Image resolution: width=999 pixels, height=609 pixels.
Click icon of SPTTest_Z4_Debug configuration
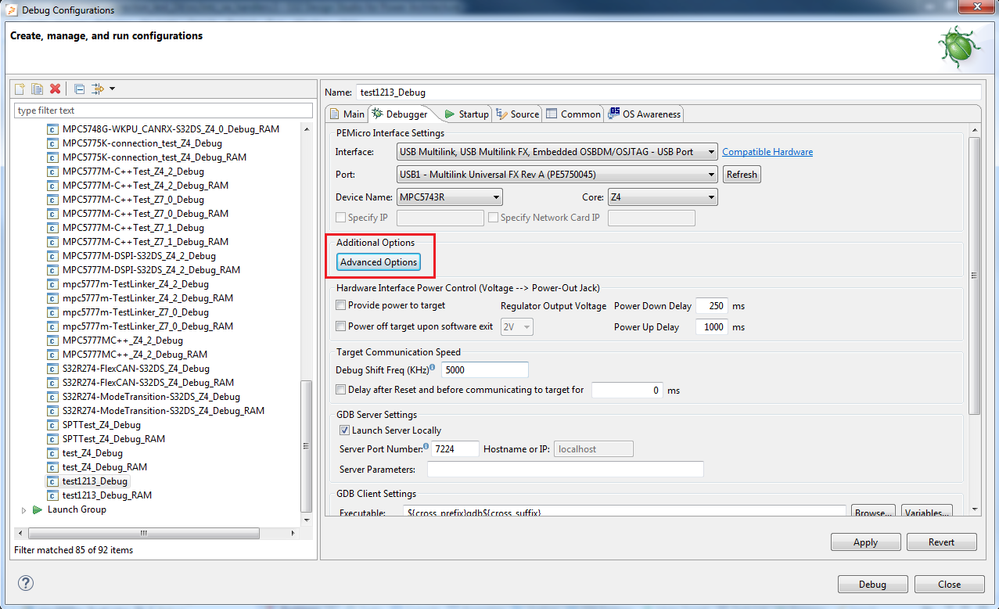coord(53,425)
